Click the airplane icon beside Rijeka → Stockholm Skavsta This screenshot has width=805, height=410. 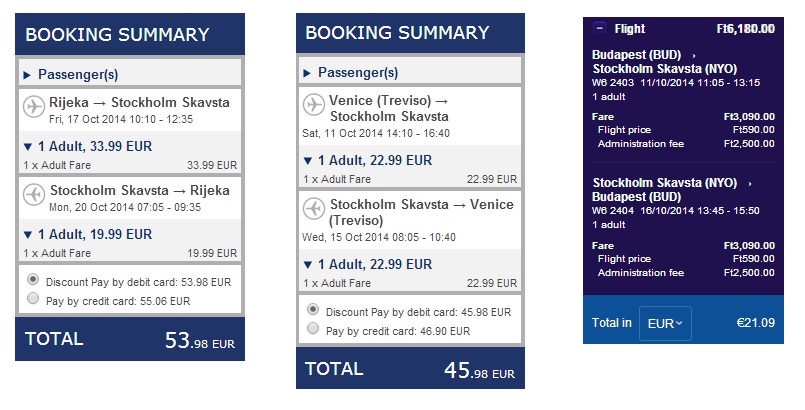click(x=34, y=108)
